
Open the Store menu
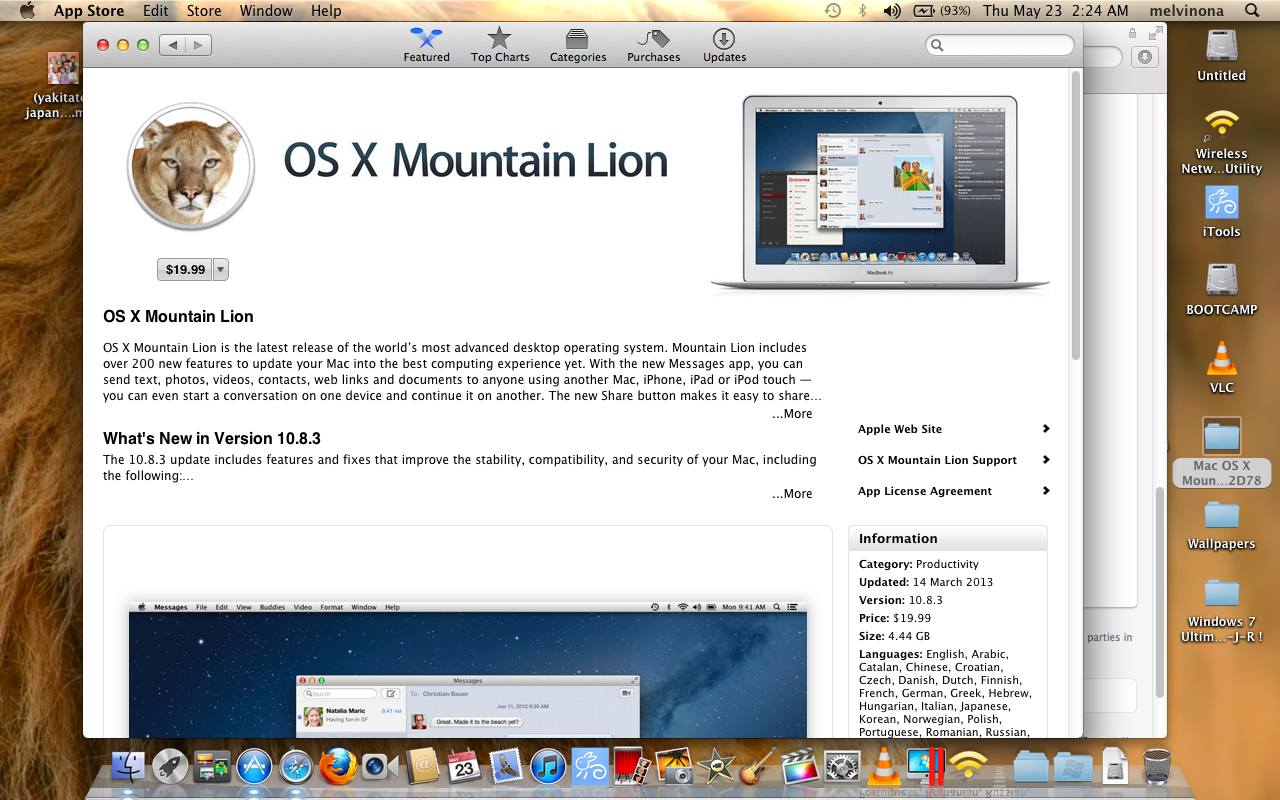(204, 11)
